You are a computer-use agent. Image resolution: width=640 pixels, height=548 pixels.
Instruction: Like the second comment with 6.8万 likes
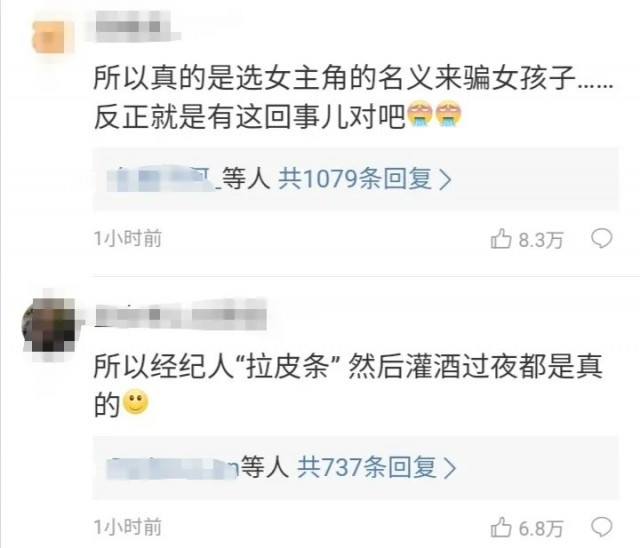[x=501, y=527]
